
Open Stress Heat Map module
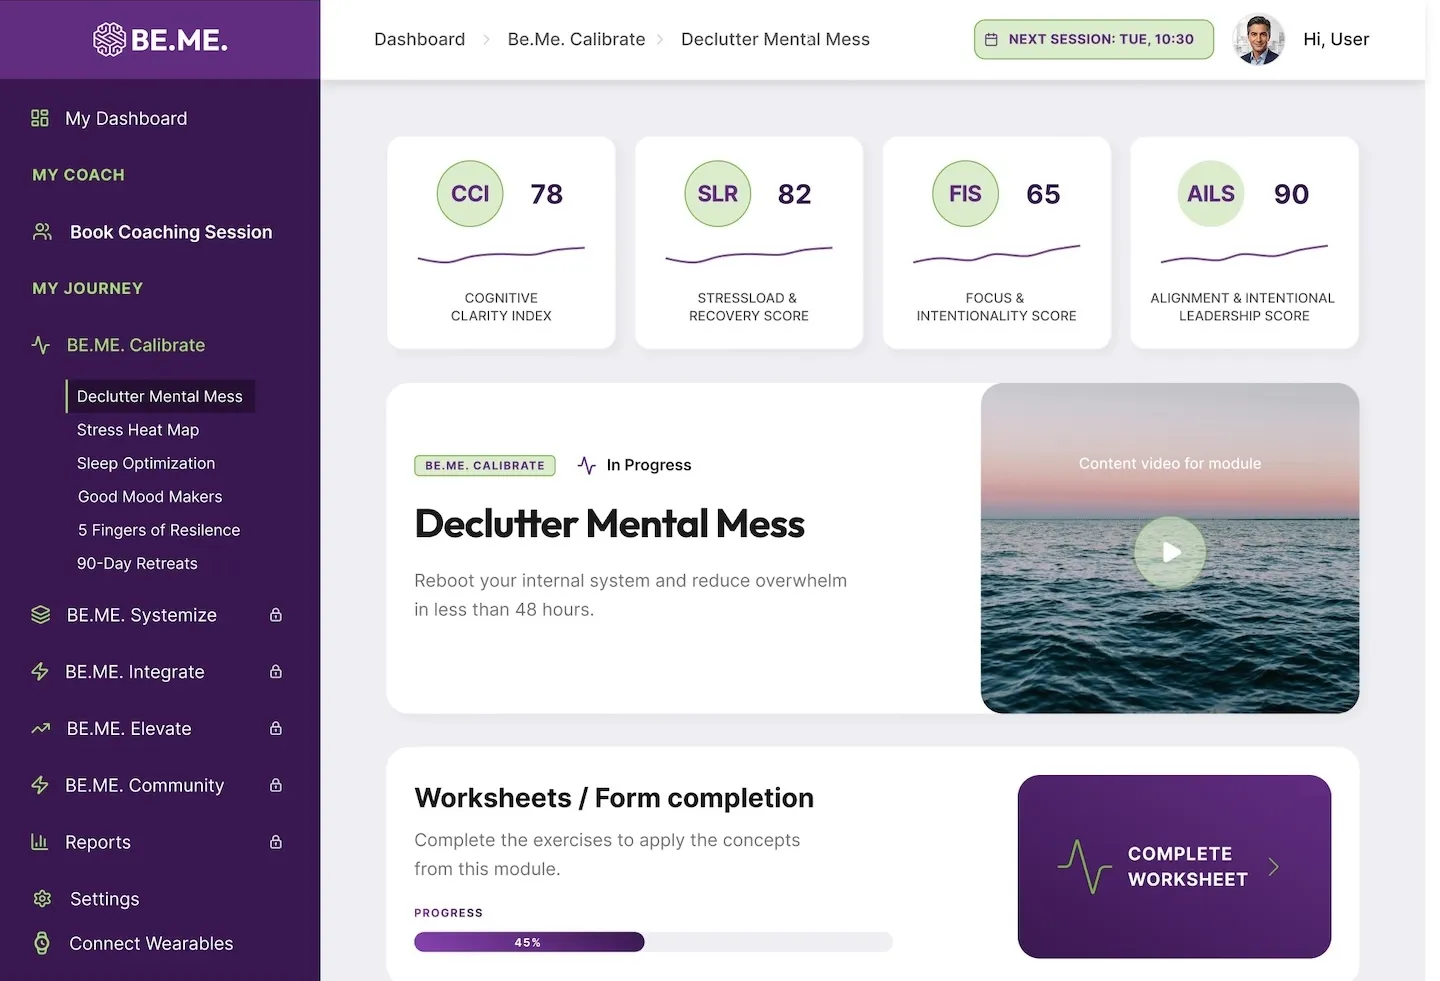[x=138, y=430]
